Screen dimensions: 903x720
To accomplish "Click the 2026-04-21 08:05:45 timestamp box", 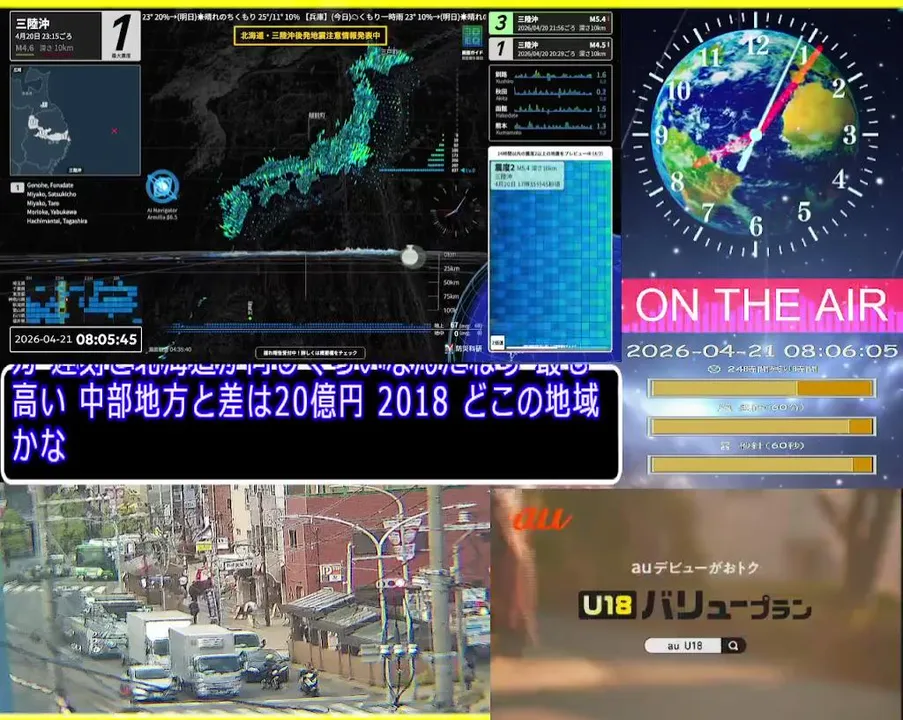I will coord(76,339).
